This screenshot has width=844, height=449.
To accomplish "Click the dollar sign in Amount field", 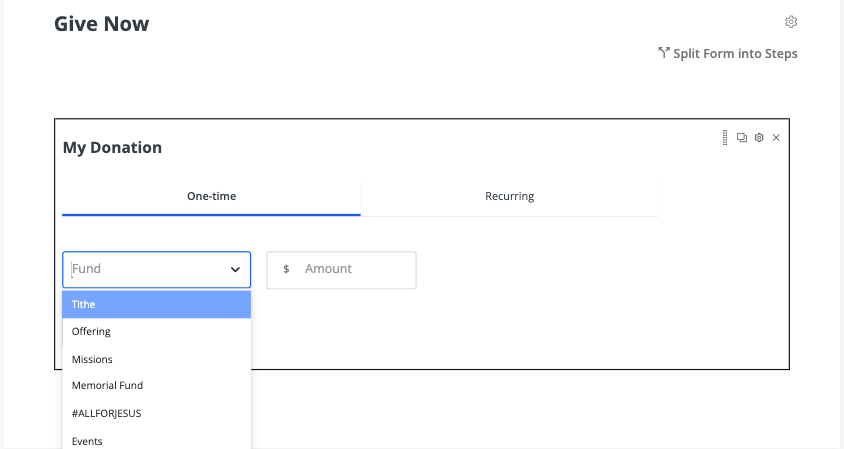I will tap(287, 269).
